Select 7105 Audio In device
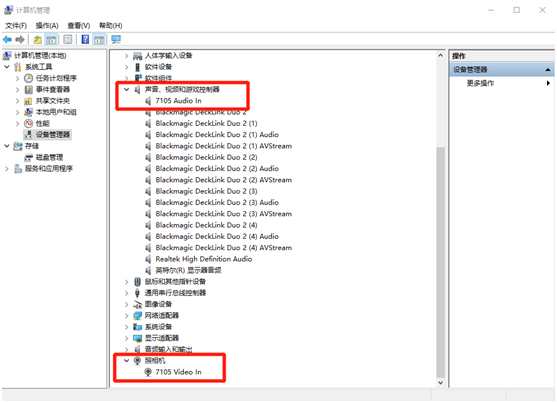 tap(178, 101)
